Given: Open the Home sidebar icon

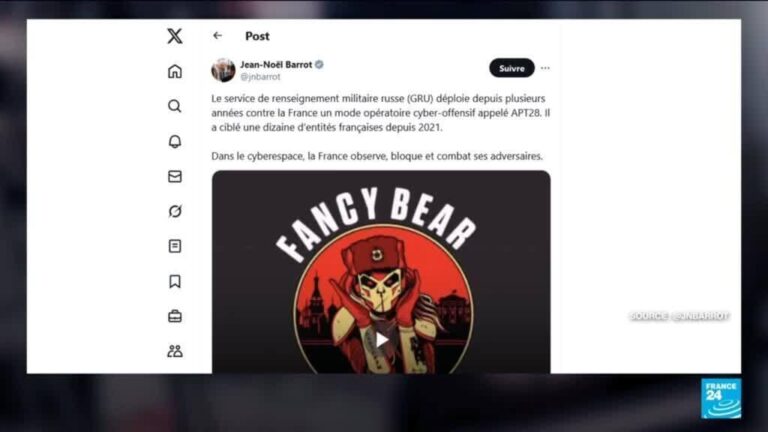Looking at the screenshot, I should pos(175,72).
